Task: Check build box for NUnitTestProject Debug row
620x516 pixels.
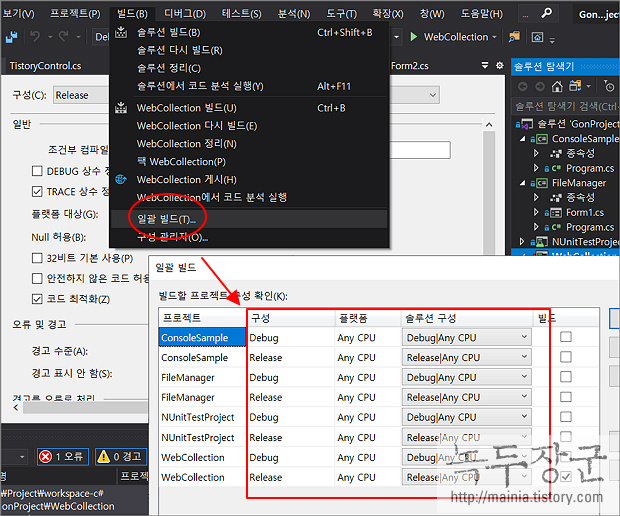Action: coord(566,417)
